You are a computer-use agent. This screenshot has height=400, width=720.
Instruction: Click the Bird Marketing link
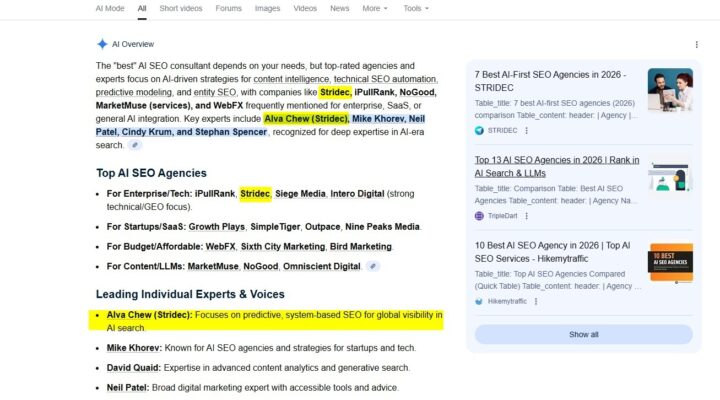[360, 247]
